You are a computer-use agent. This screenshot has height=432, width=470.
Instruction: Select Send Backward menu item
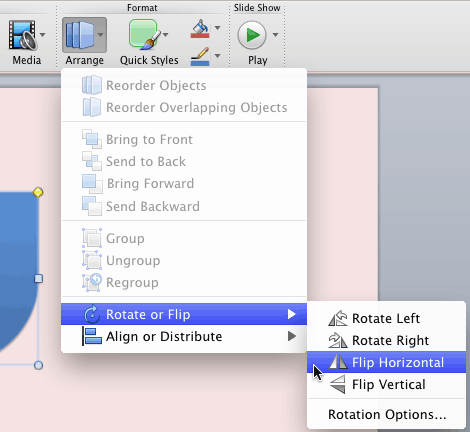pos(184,206)
